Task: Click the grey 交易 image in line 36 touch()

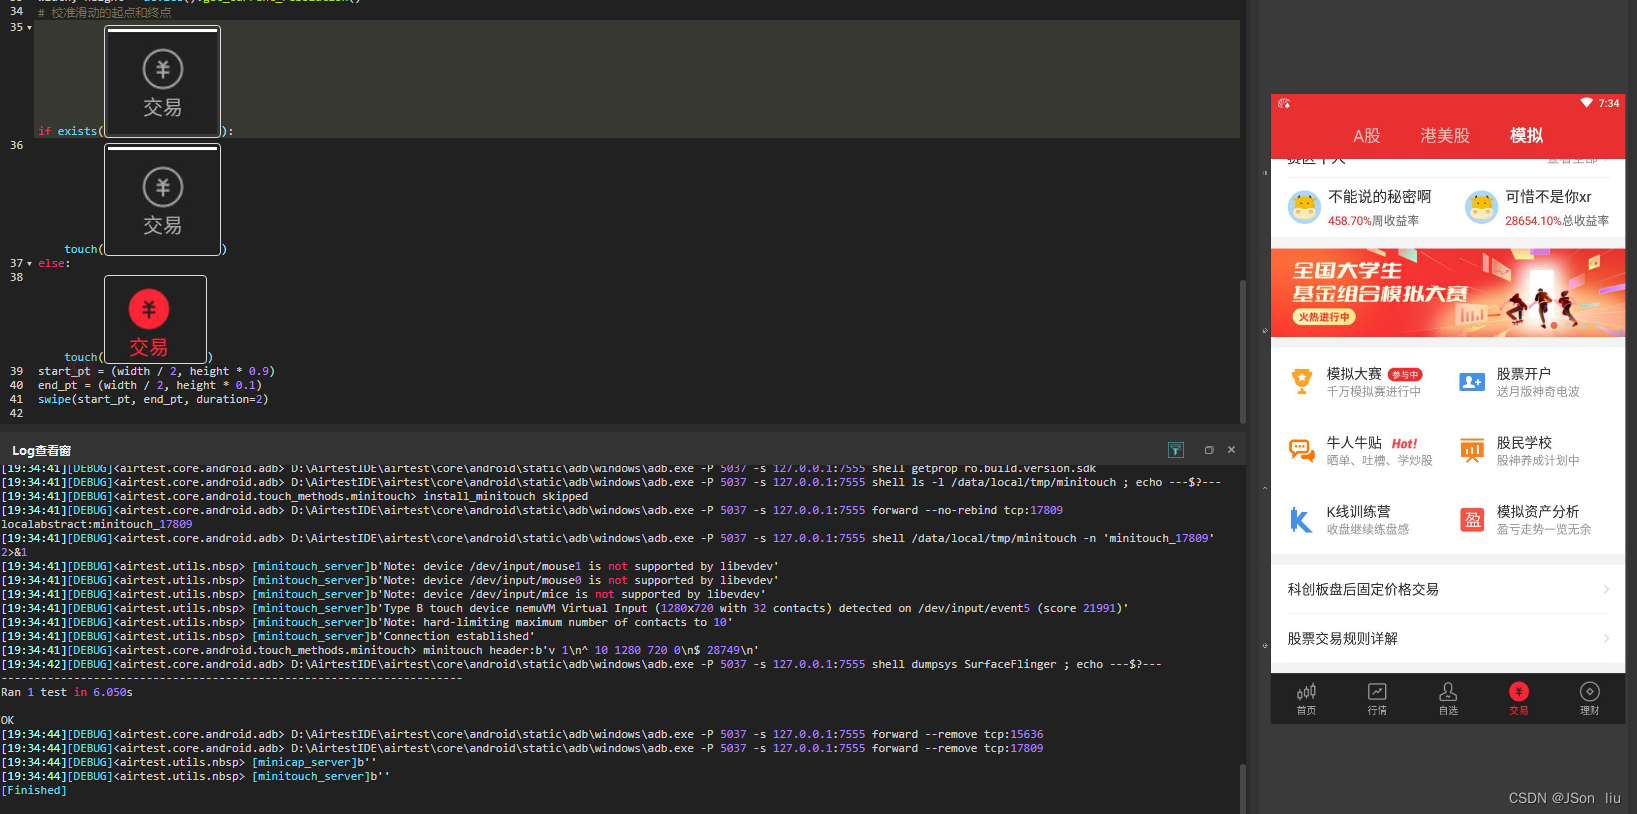Action: 162,199
